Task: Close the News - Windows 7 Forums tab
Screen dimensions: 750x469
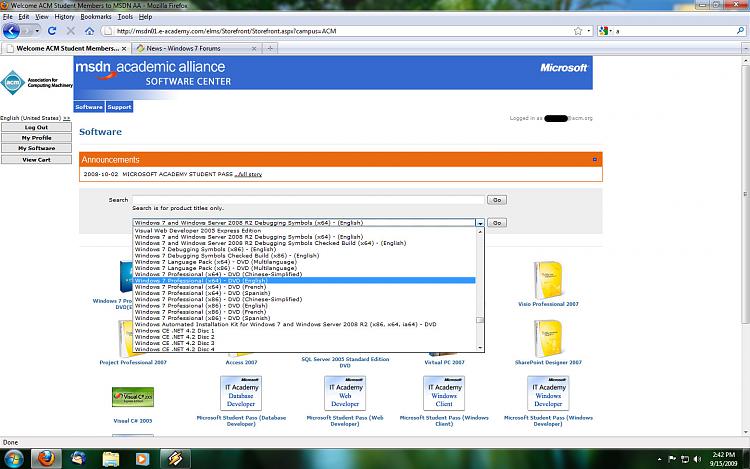Action: (x=254, y=48)
